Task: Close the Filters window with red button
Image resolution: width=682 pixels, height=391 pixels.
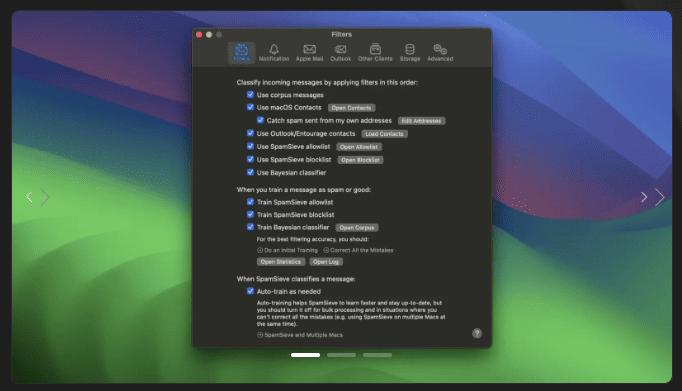Action: (199, 34)
